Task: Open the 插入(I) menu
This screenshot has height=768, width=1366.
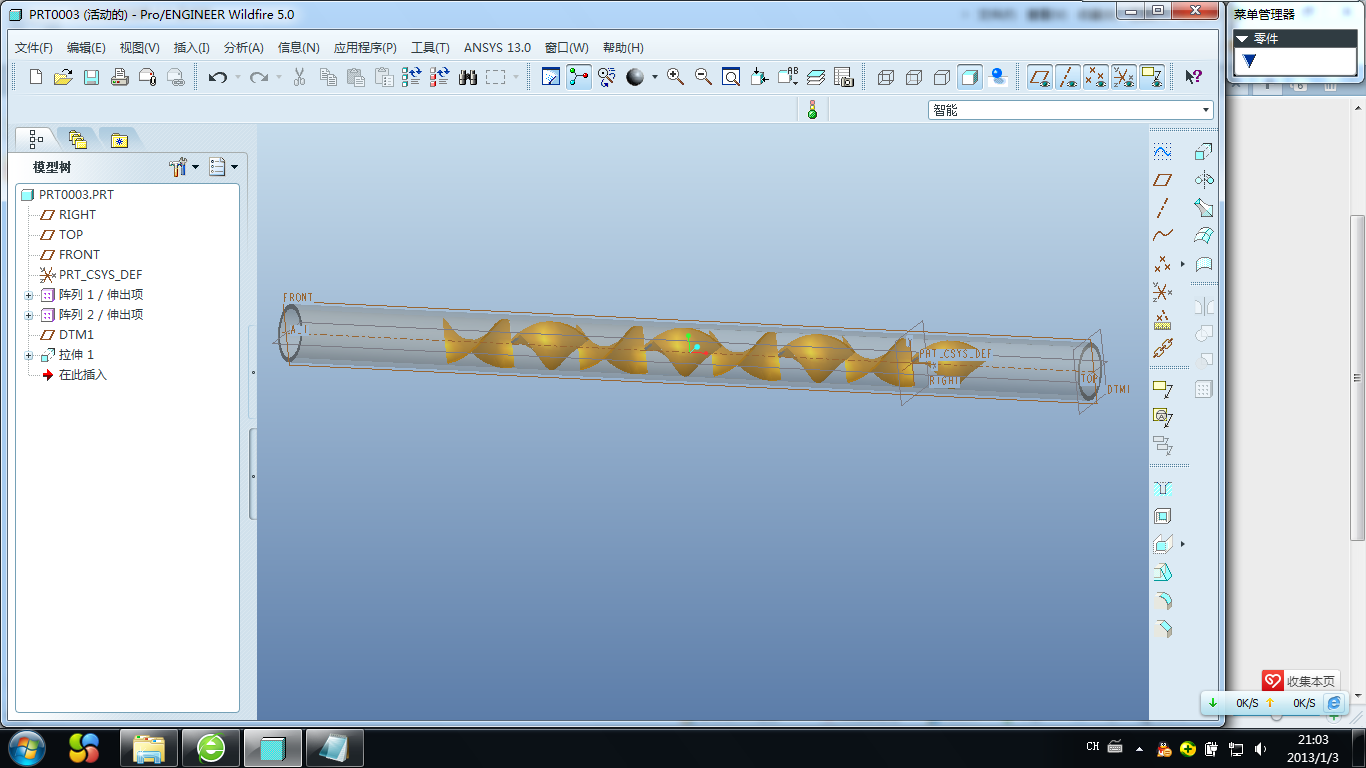Action: pyautogui.click(x=191, y=47)
